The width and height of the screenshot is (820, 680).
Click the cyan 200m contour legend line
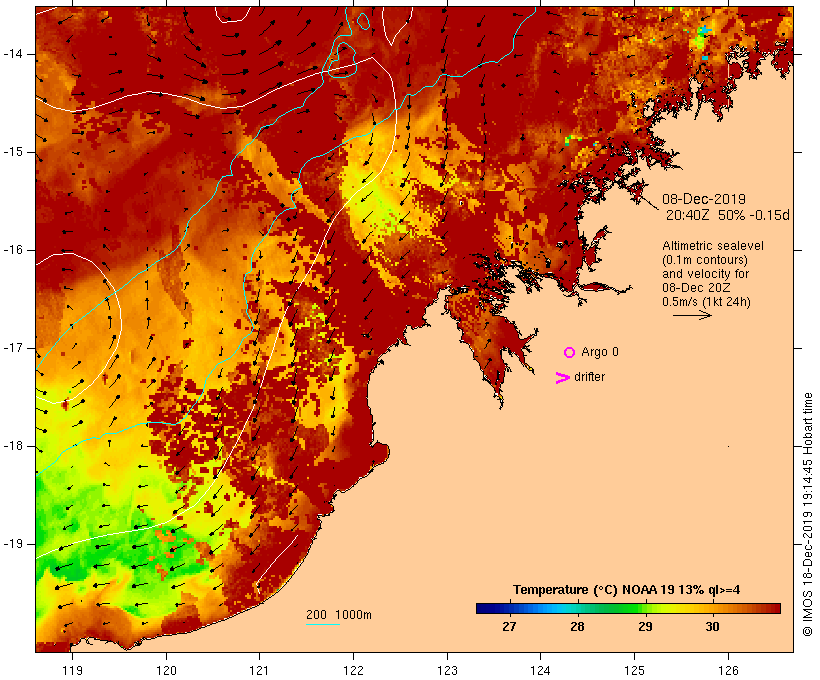[x=323, y=624]
